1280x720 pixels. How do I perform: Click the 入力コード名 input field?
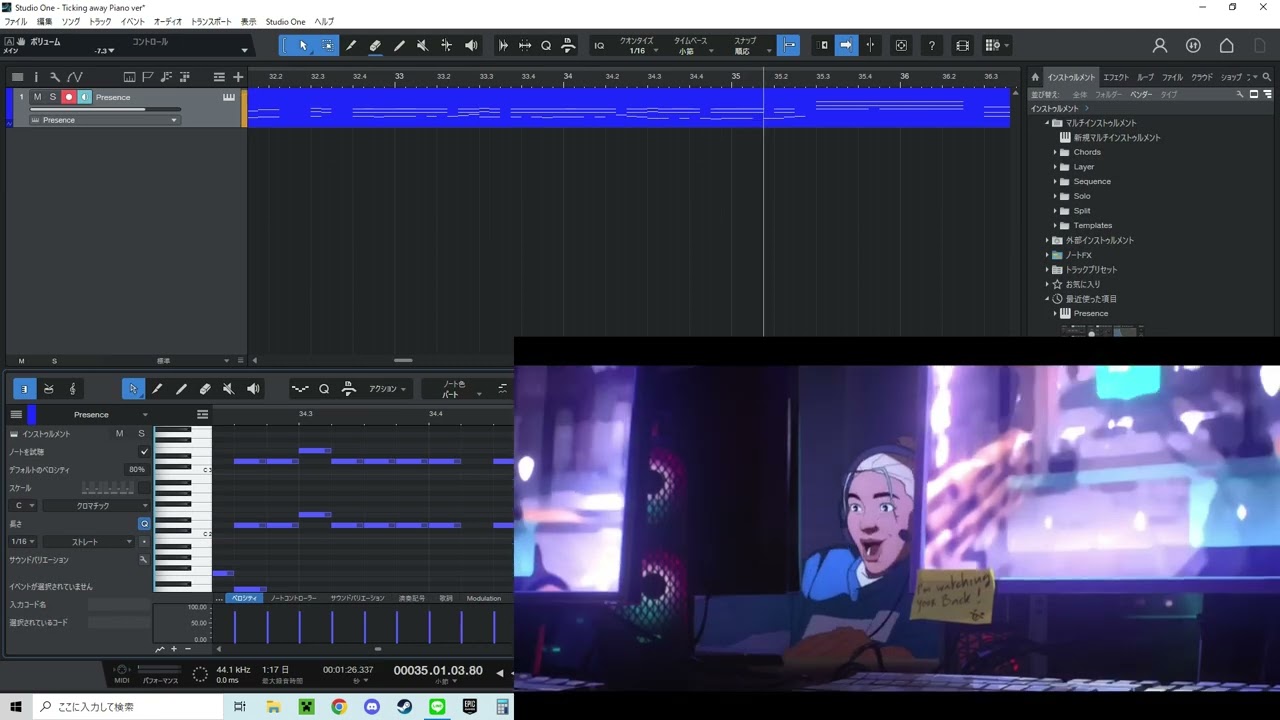point(119,605)
